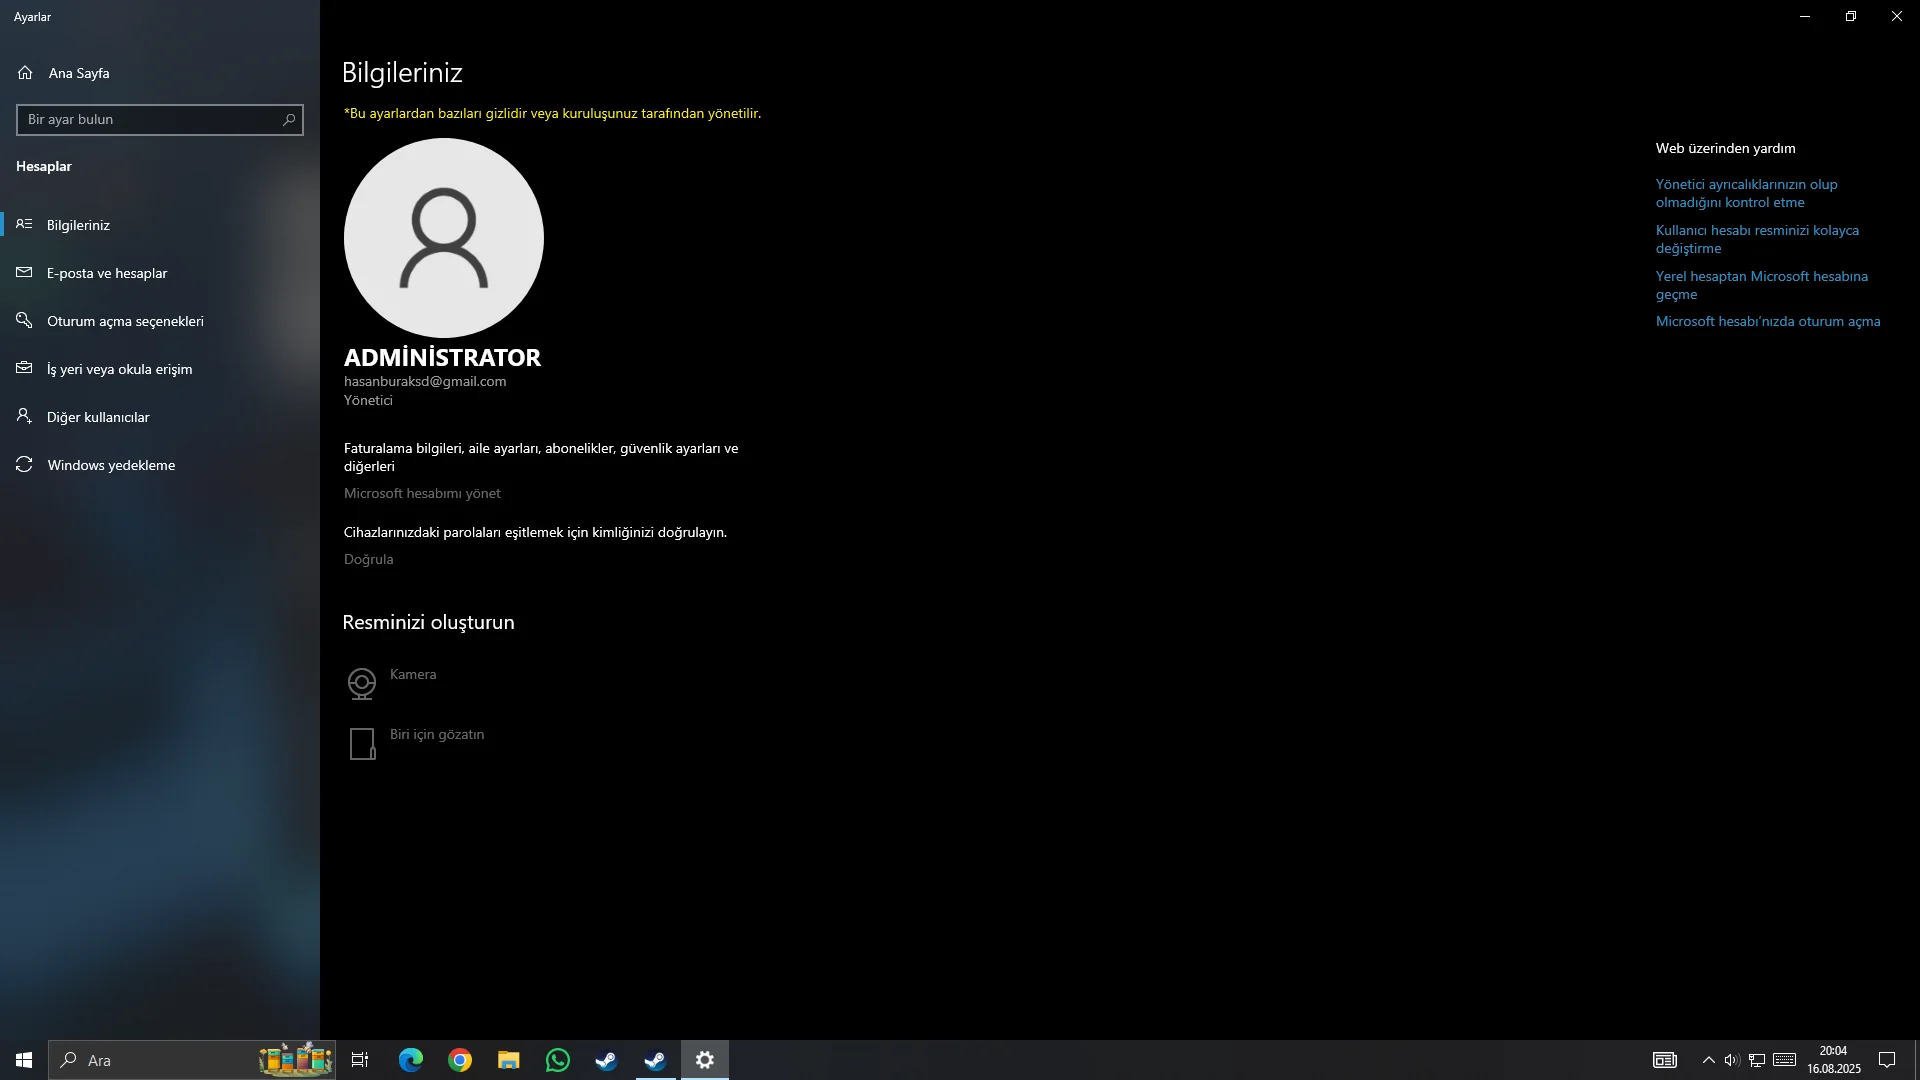Click the Windows yedekleme sync icon
1920x1080 pixels.
25,465
